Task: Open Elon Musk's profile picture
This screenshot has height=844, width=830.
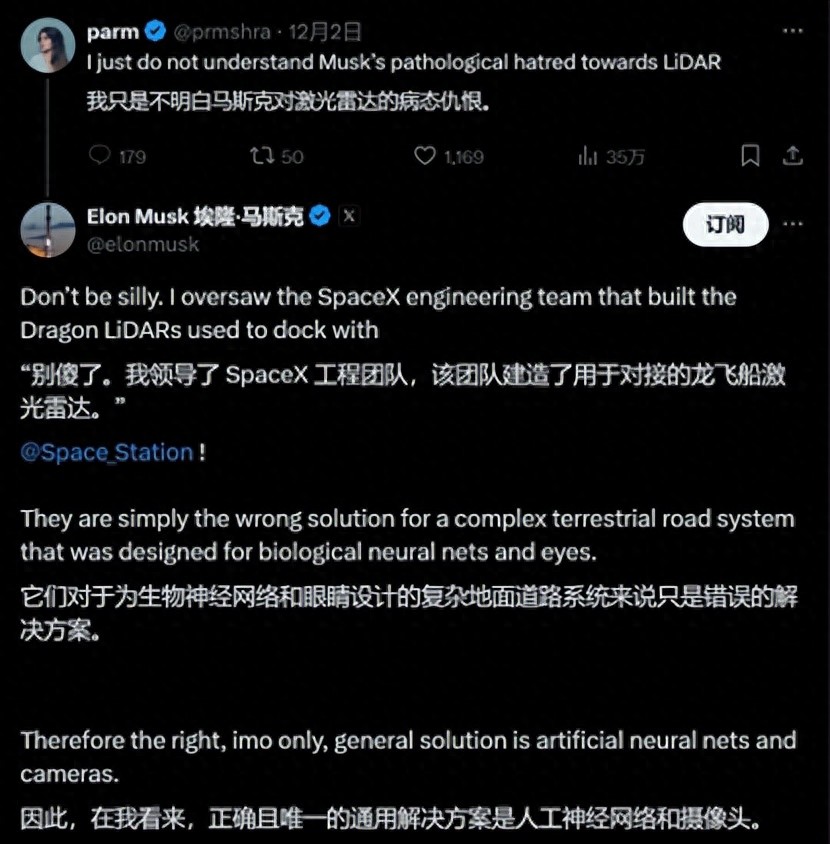Action: pos(48,230)
